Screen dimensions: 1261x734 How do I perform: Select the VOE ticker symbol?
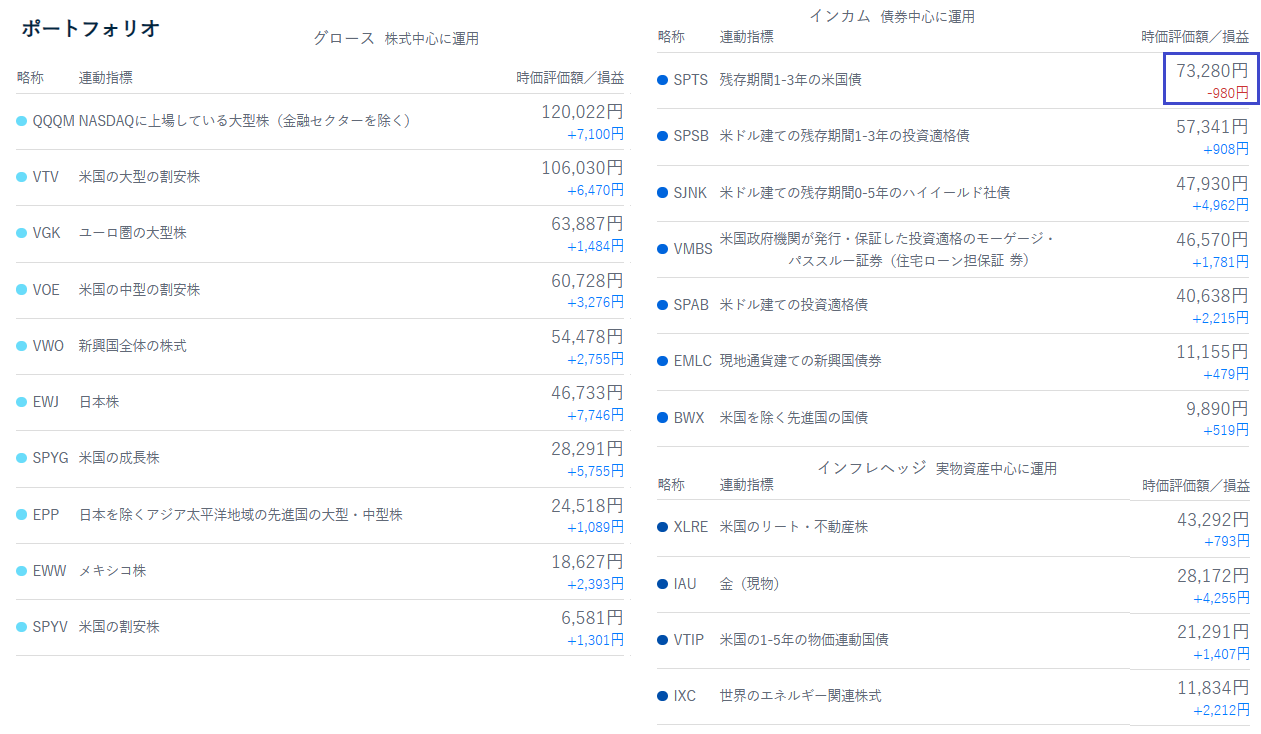click(x=46, y=290)
